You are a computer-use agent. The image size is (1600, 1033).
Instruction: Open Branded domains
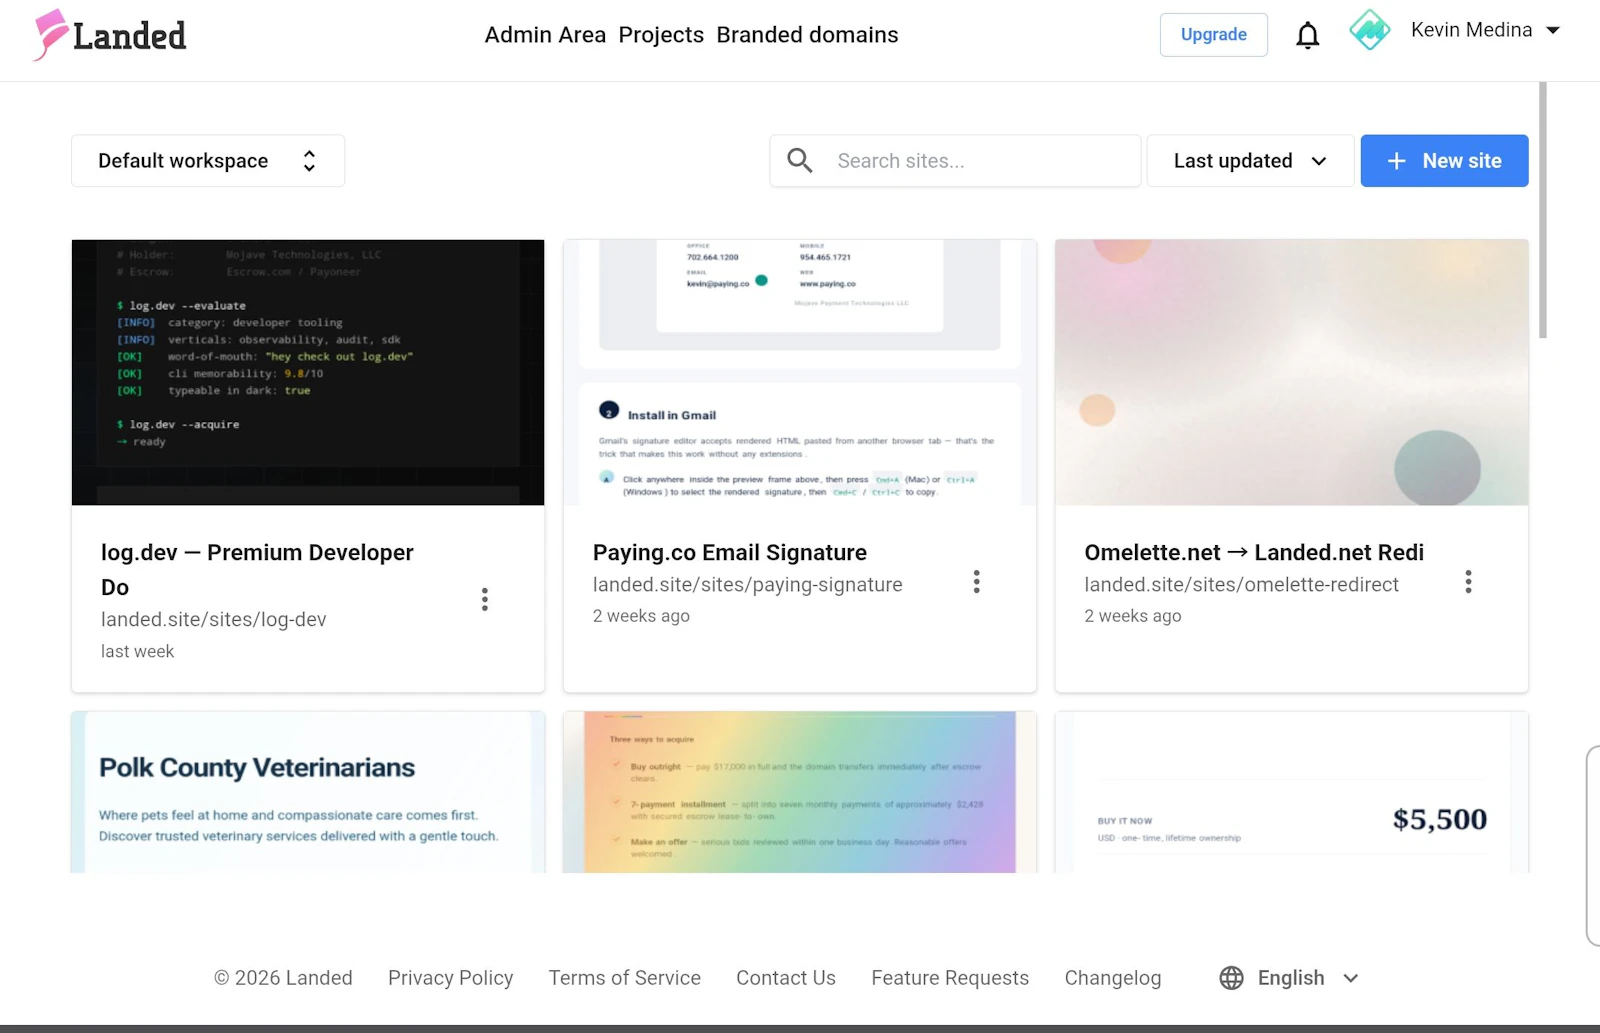point(807,35)
